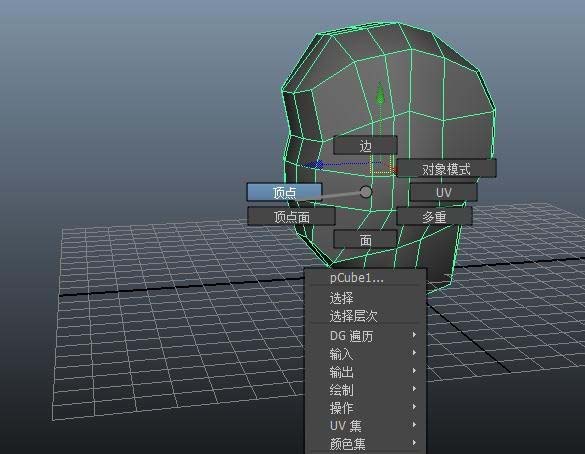The image size is (585, 454).
Task: Open the 绘制 (Paint) submenu
Action: (x=366, y=389)
